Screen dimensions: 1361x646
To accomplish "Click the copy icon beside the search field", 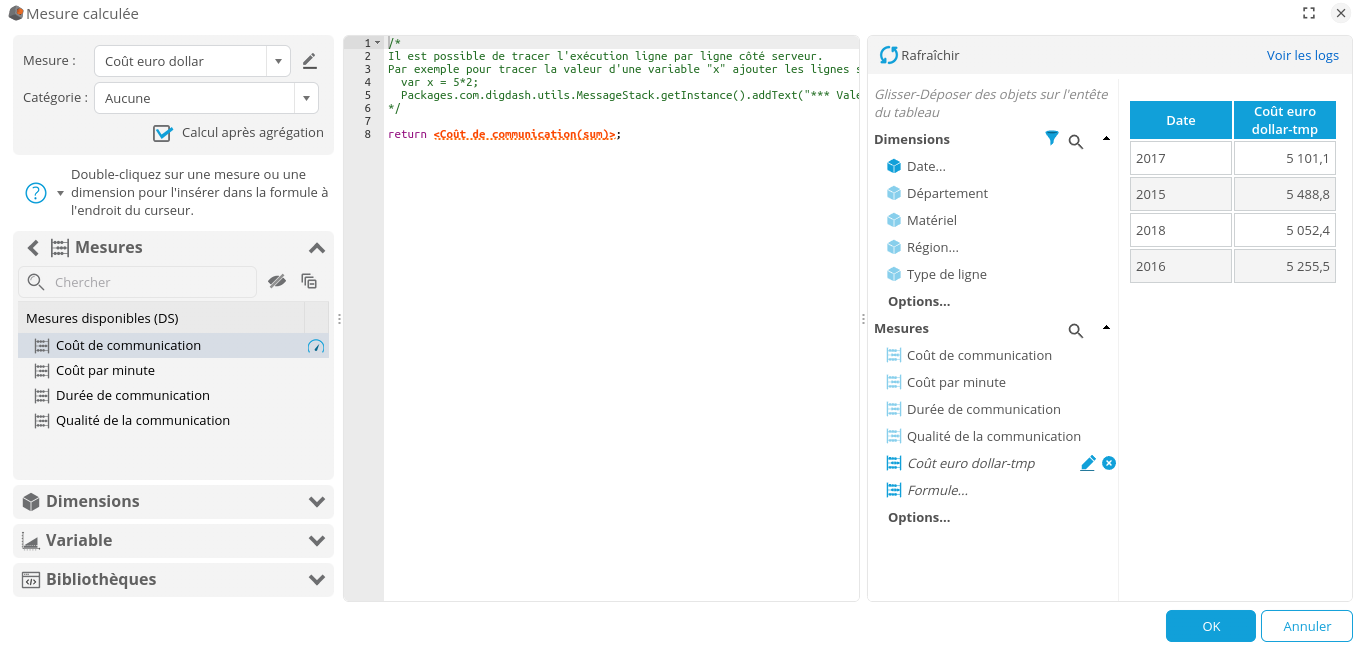I will pos(309,282).
